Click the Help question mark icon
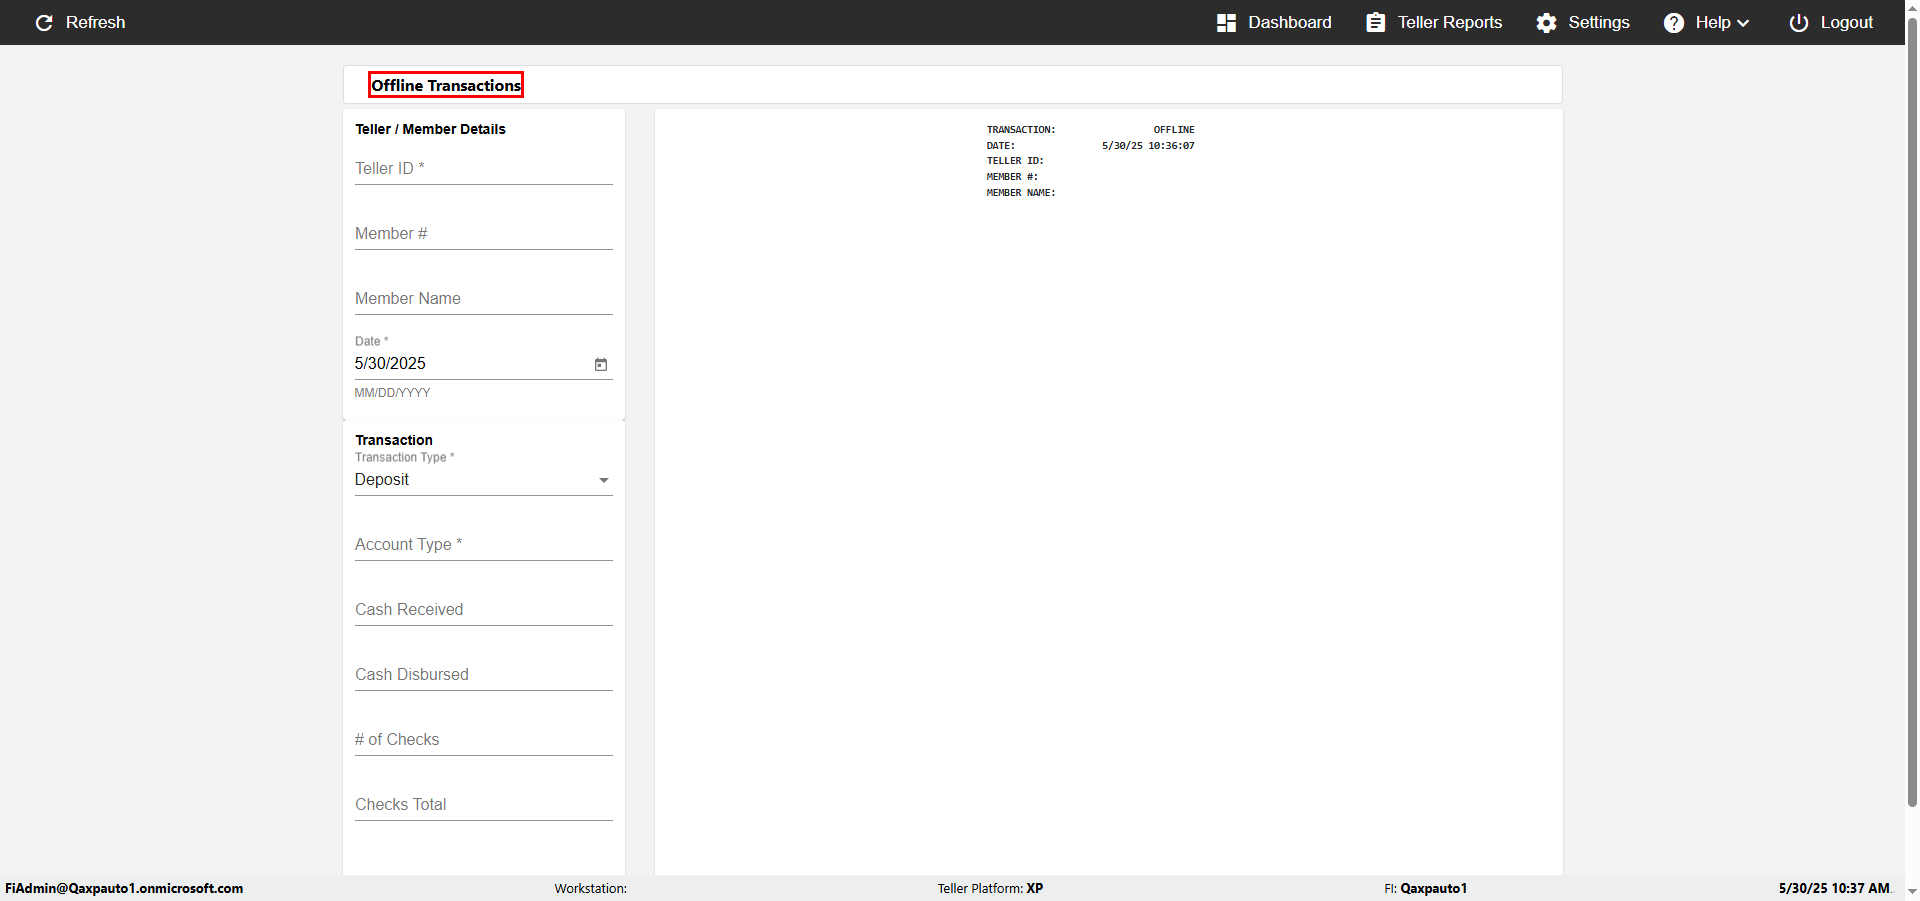Viewport: 1920px width, 901px height. tap(1674, 23)
